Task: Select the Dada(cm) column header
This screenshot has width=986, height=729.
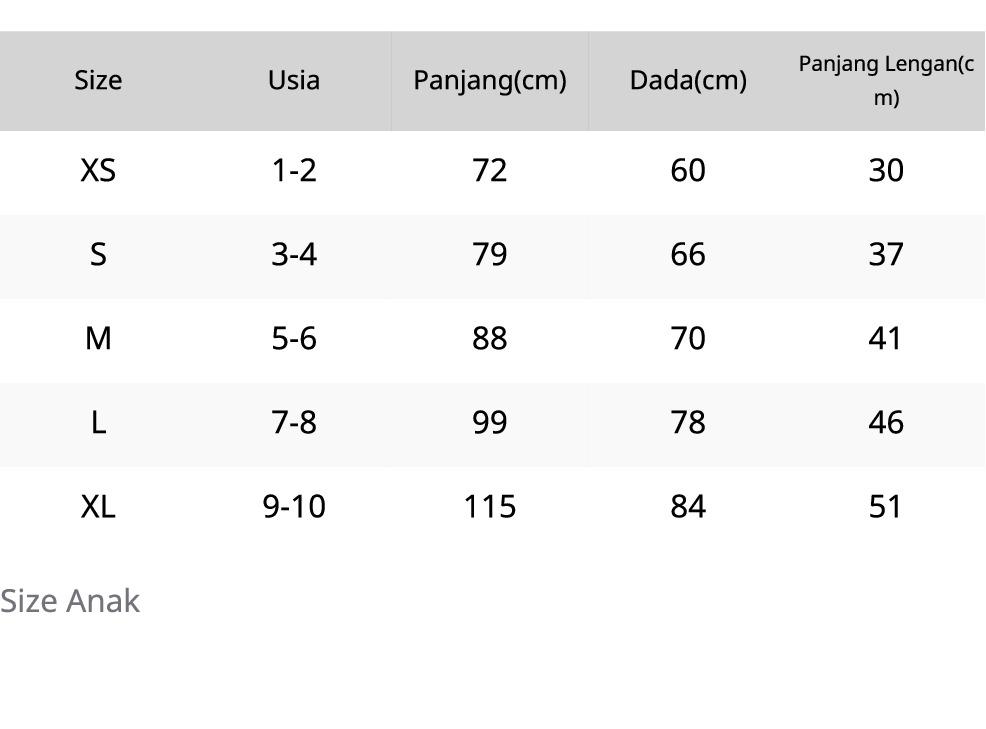Action: [x=688, y=80]
